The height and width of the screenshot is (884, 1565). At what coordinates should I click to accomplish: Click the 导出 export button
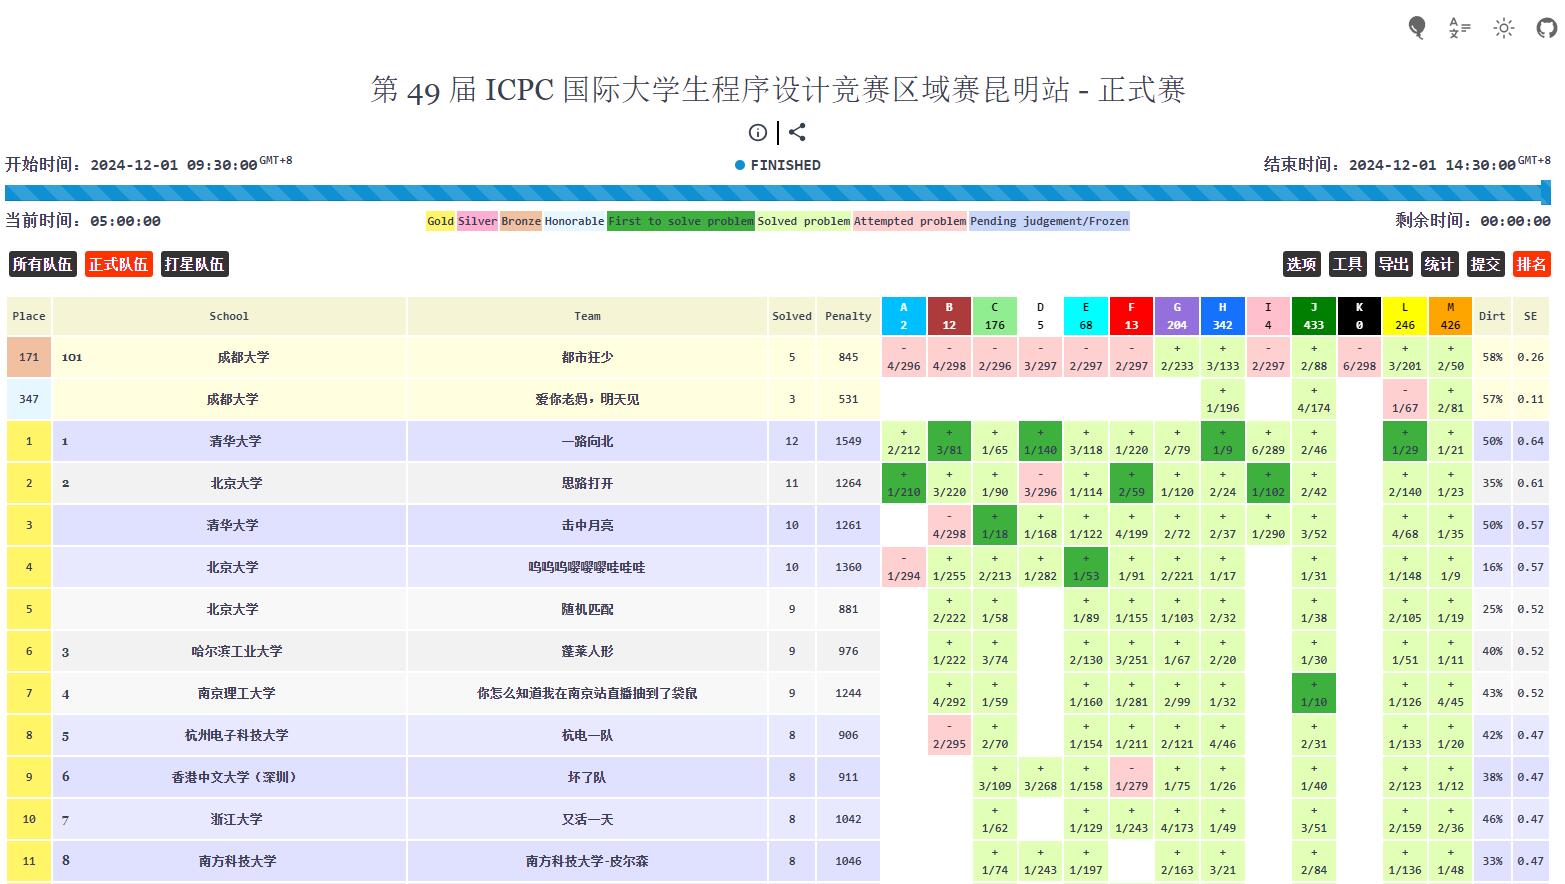pyautogui.click(x=1393, y=264)
